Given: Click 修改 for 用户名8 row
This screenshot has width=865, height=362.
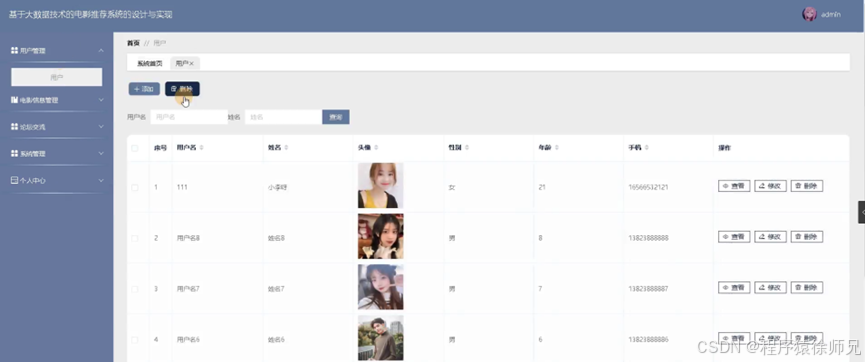Looking at the screenshot, I should (x=770, y=237).
